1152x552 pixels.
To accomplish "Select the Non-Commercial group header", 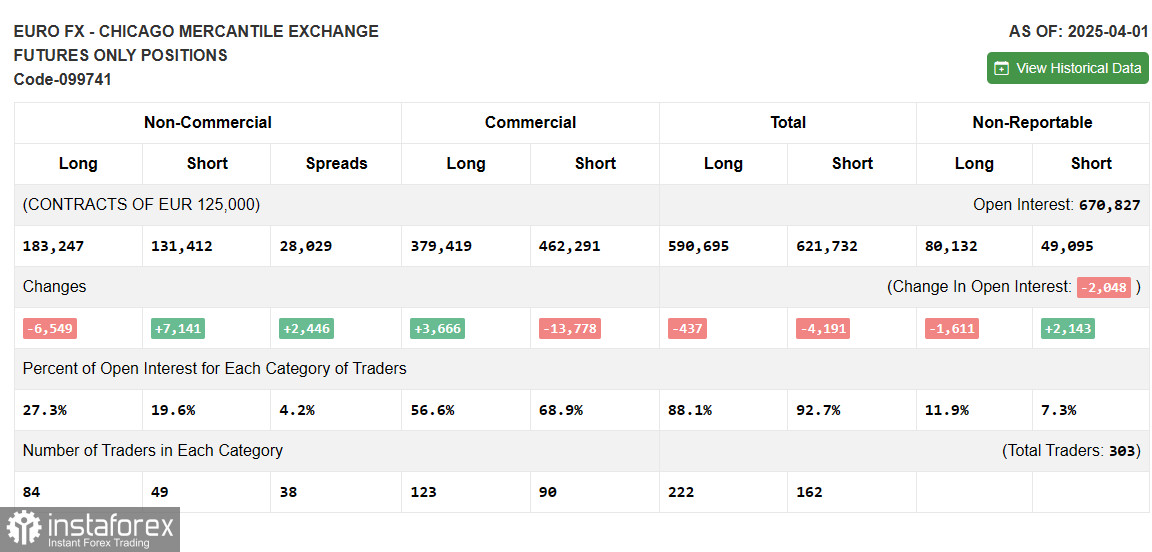I will (207, 123).
